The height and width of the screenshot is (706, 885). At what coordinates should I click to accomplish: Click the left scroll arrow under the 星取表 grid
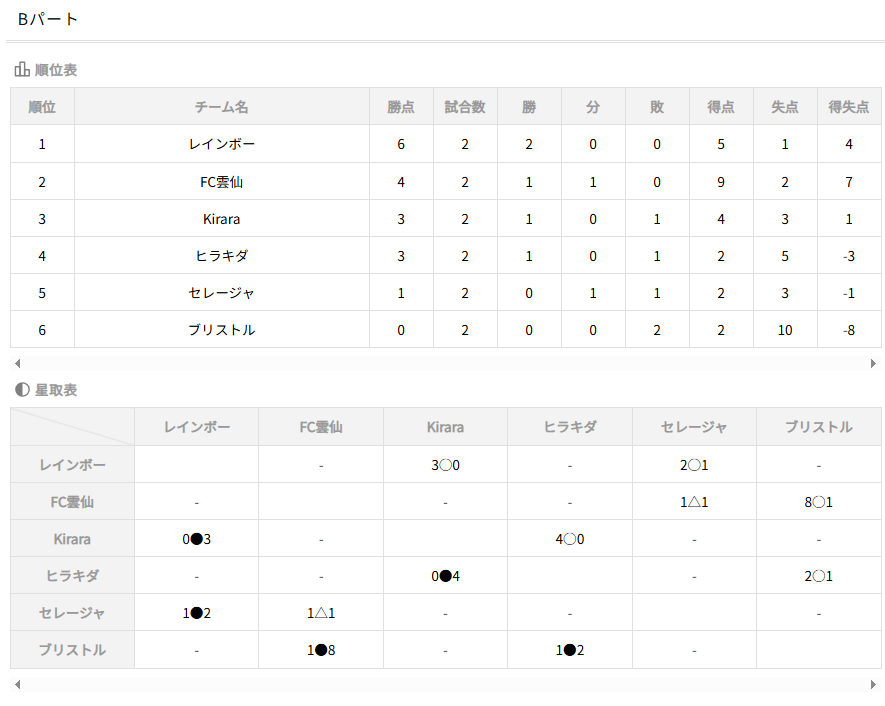coord(17,685)
